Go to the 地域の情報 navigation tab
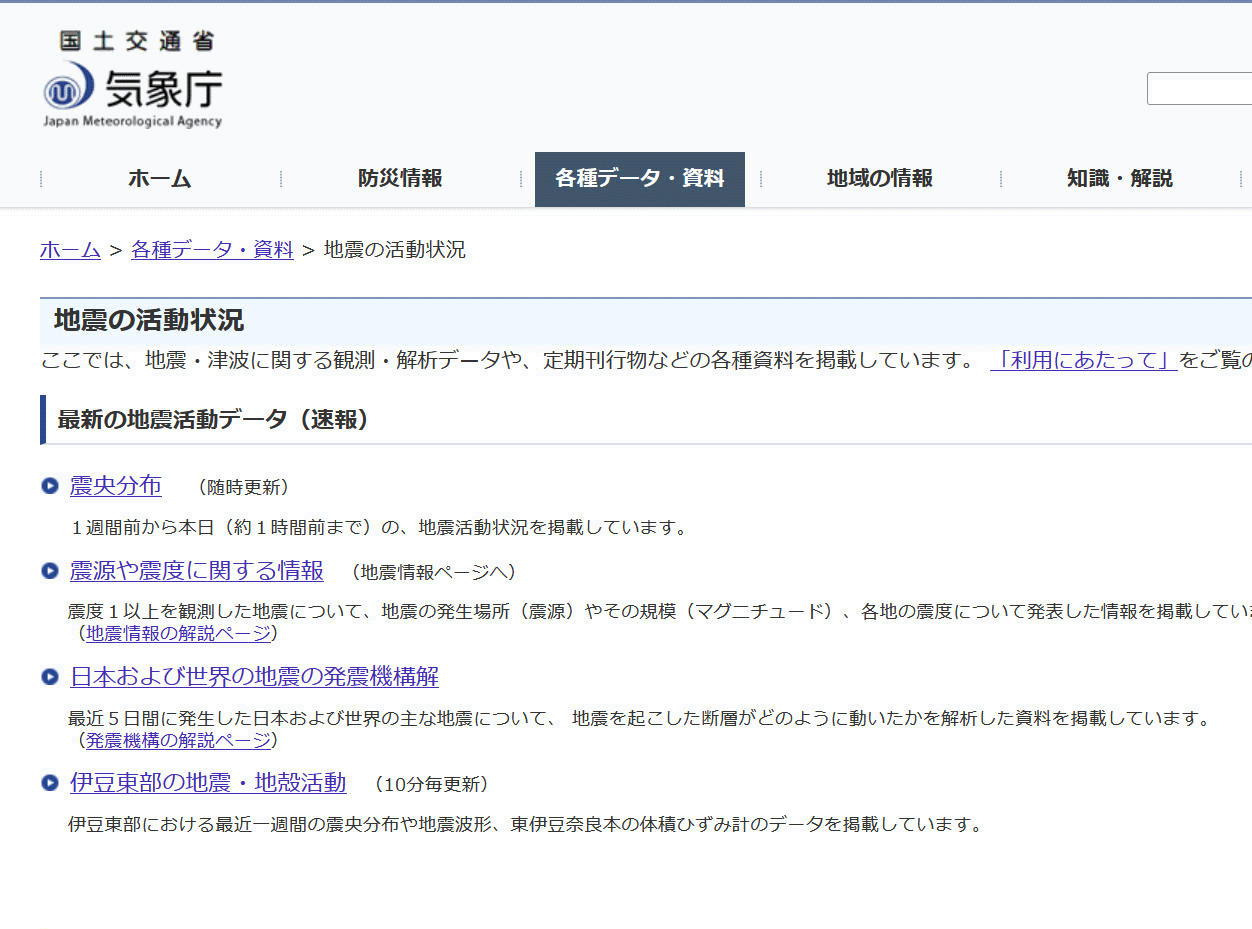 880,179
